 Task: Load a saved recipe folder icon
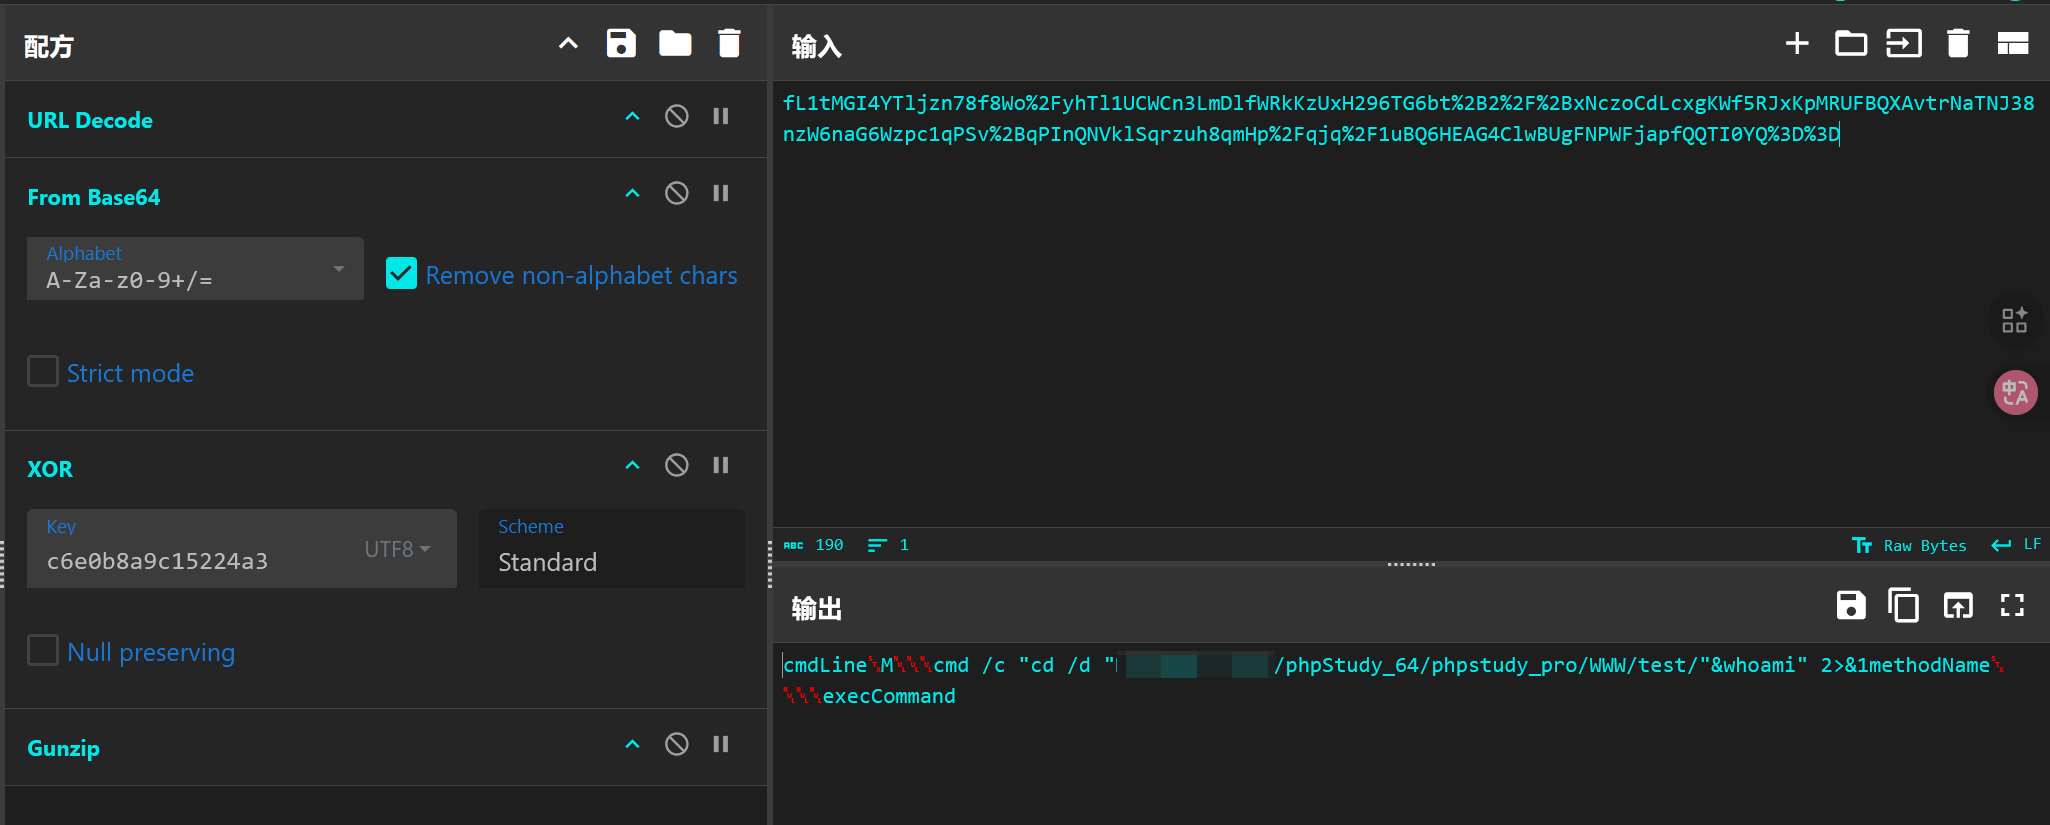pos(675,44)
